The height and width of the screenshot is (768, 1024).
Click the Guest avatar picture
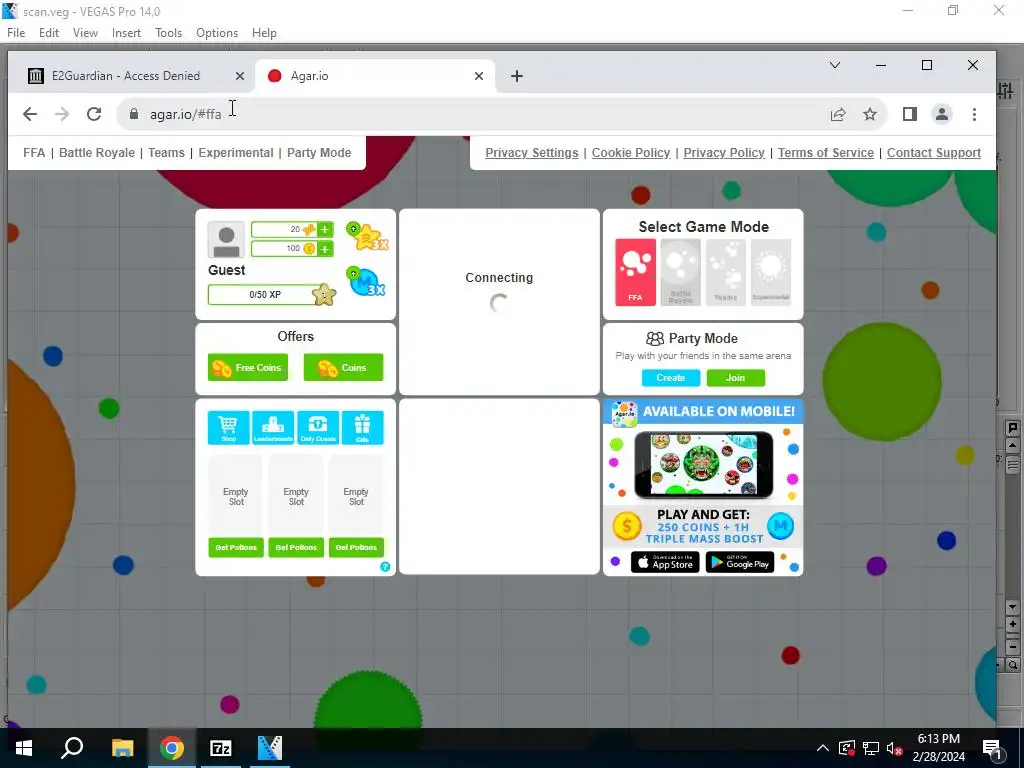(226, 240)
